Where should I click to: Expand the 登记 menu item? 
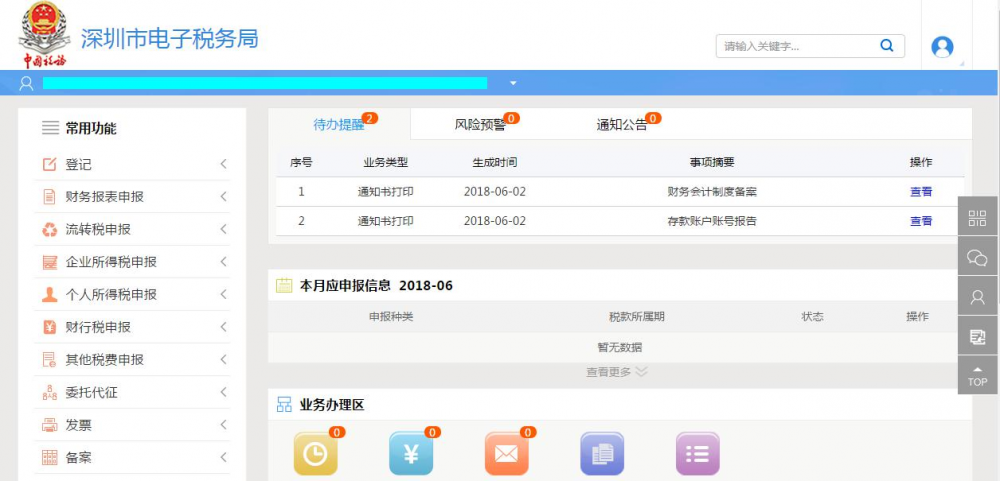tap(132, 164)
